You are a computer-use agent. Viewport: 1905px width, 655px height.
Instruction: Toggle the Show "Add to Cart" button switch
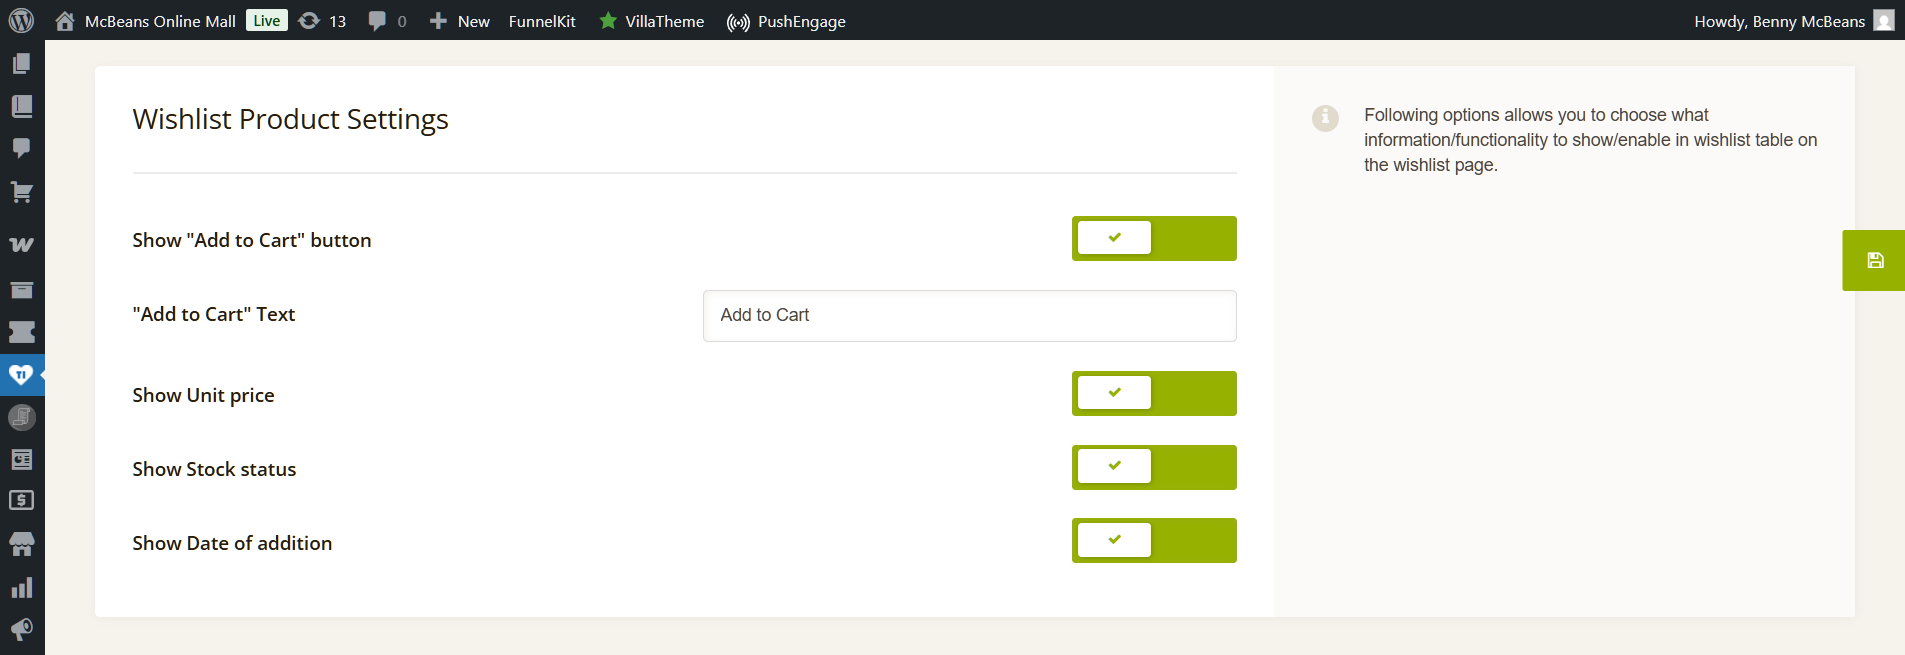pos(1153,239)
